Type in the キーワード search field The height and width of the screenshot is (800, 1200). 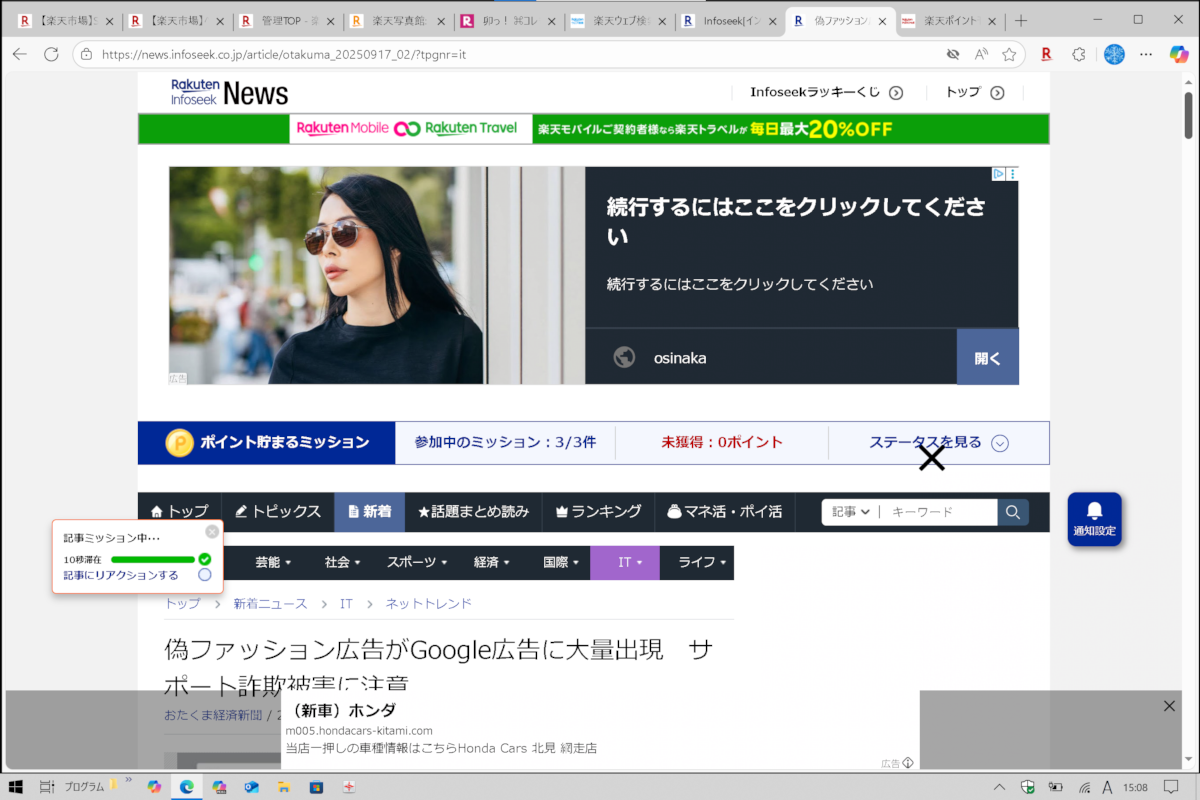click(940, 512)
